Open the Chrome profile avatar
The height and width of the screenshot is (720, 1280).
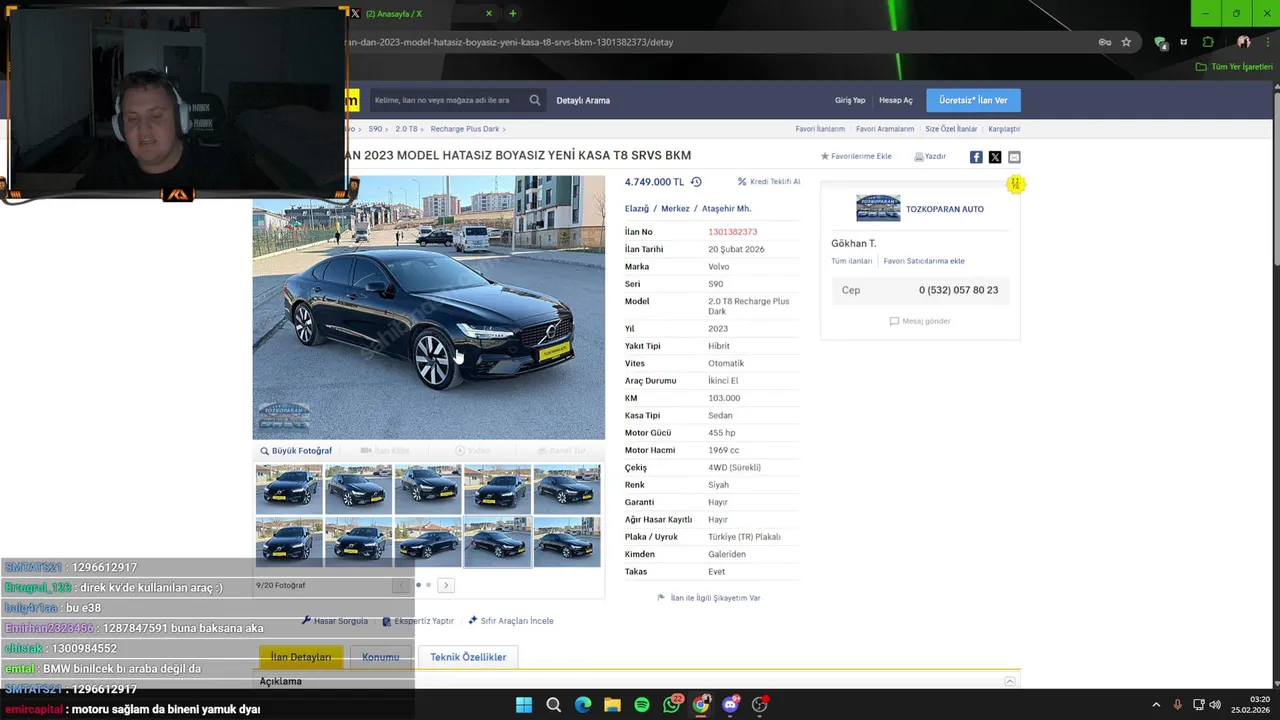(x=1244, y=42)
